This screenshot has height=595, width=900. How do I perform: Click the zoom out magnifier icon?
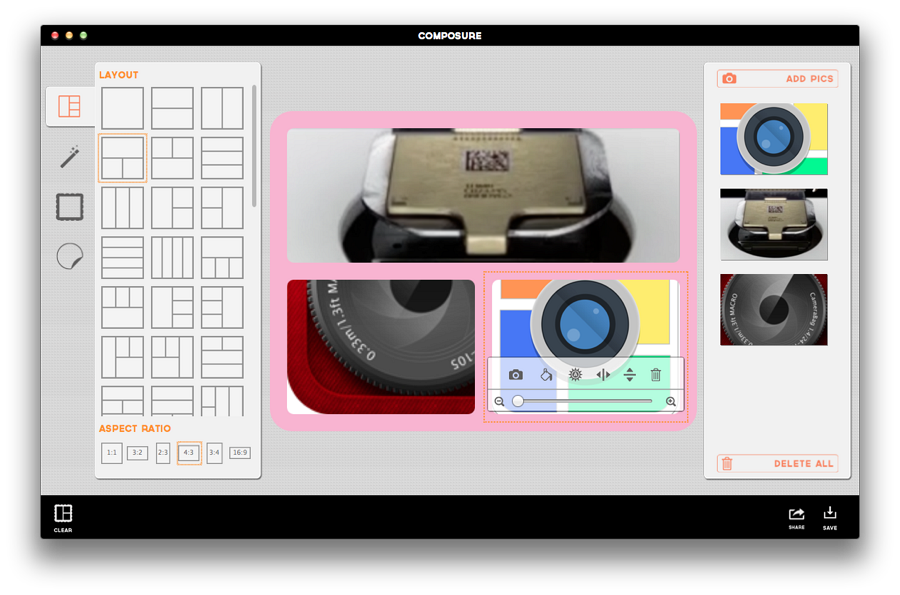[x=499, y=402]
